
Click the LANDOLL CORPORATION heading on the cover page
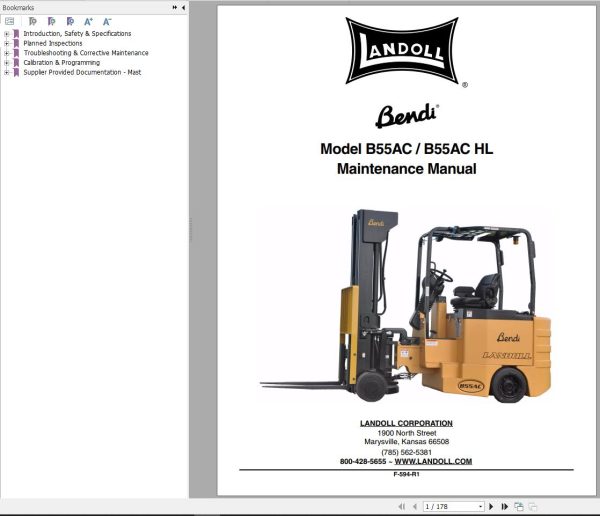[x=406, y=423]
